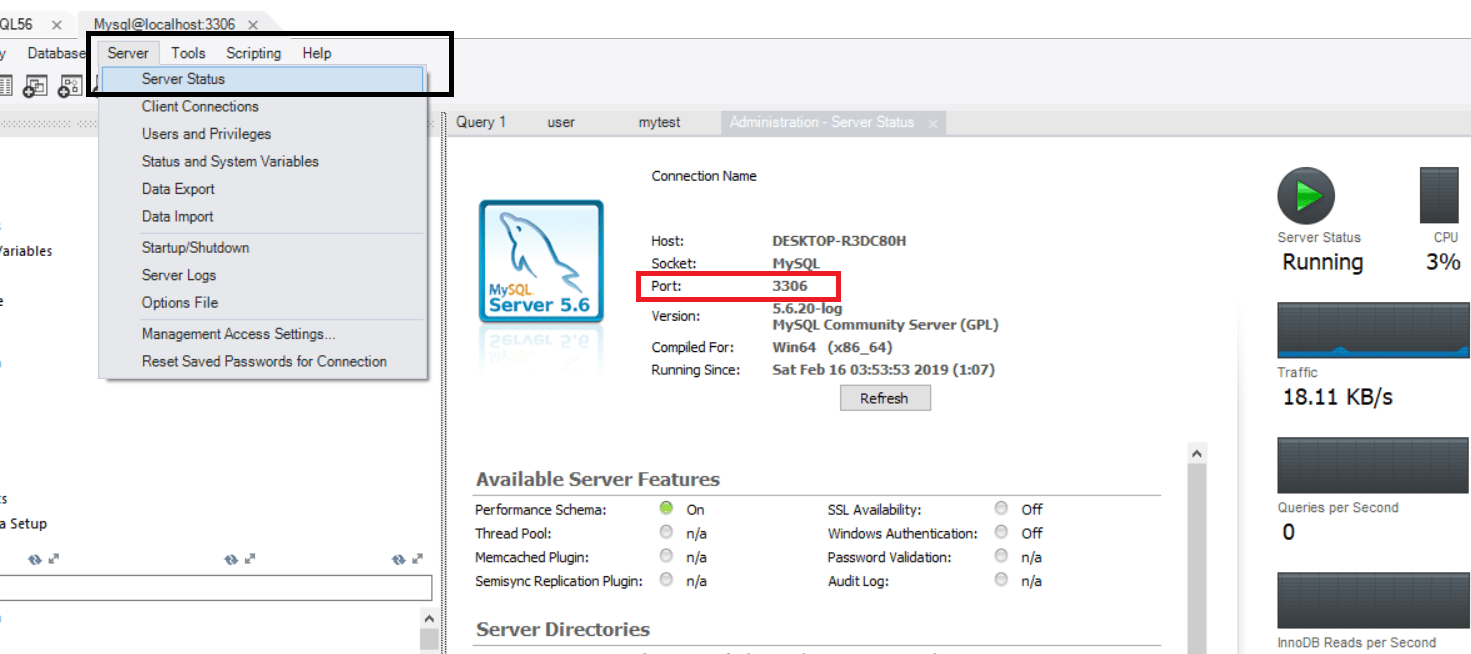Switch to Mysql@localhost:3306 connection tab
The height and width of the screenshot is (654, 1471).
click(x=164, y=24)
